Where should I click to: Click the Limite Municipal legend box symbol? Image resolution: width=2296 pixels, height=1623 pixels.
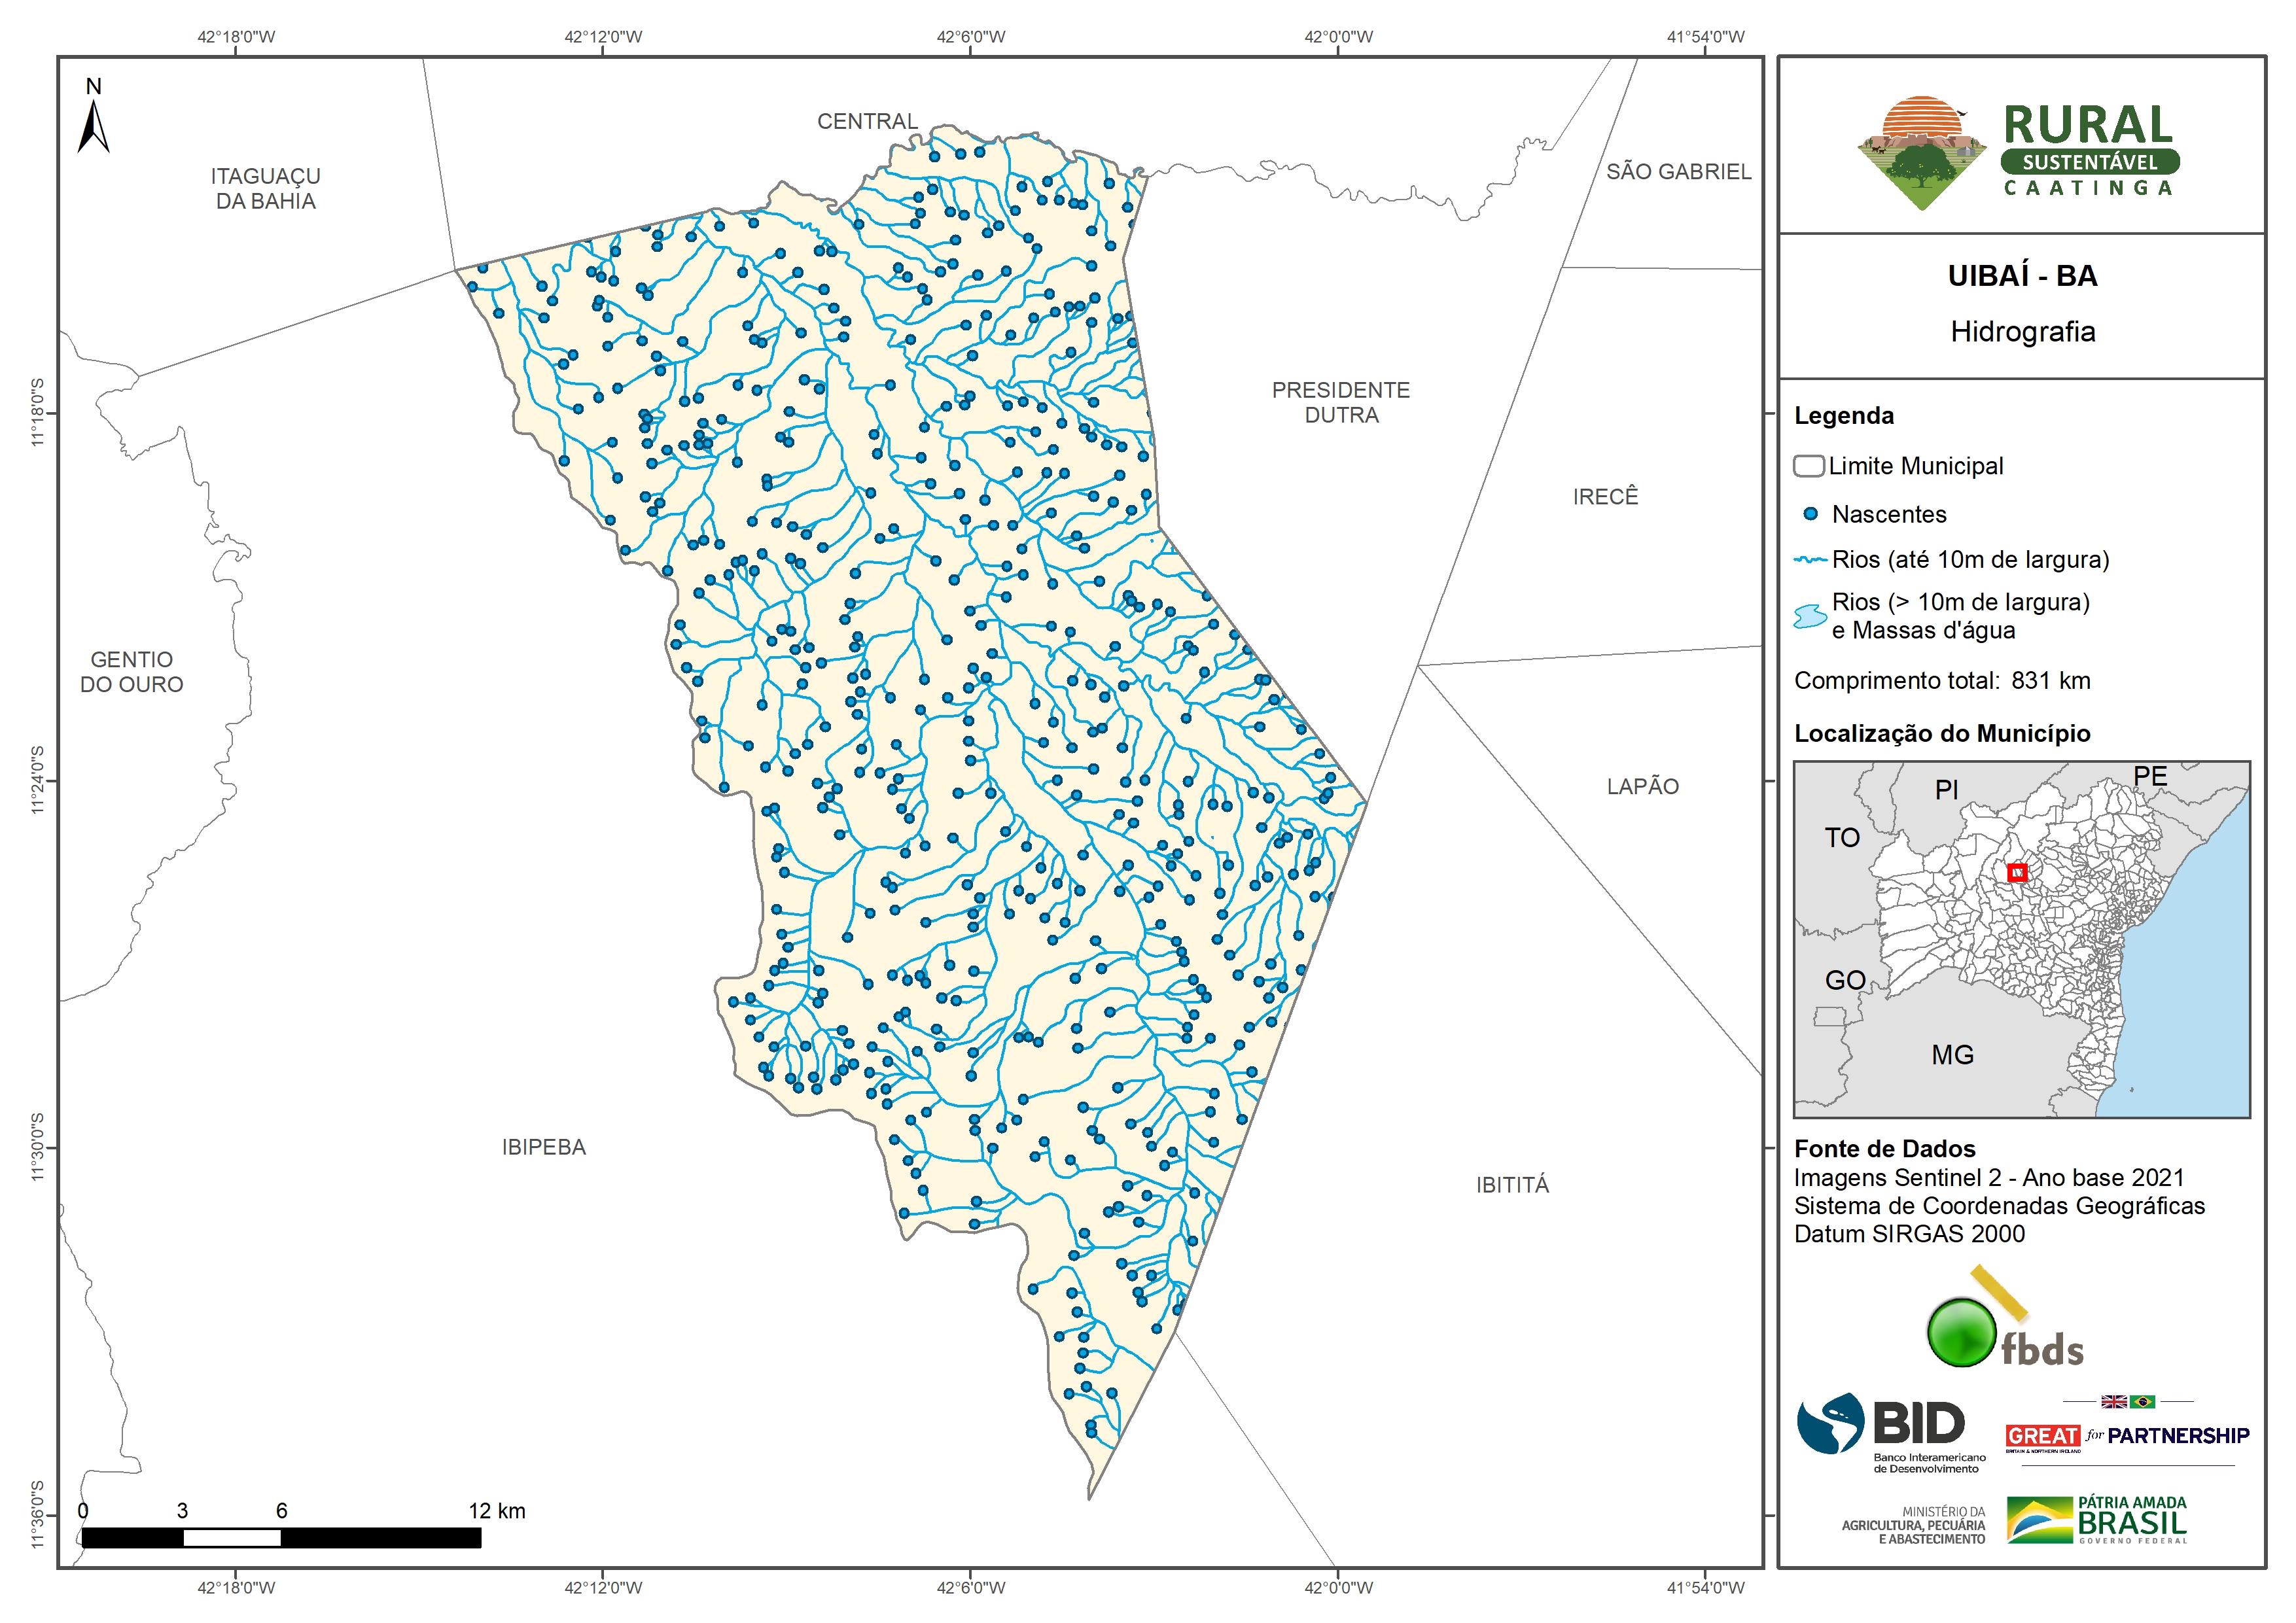click(1808, 466)
